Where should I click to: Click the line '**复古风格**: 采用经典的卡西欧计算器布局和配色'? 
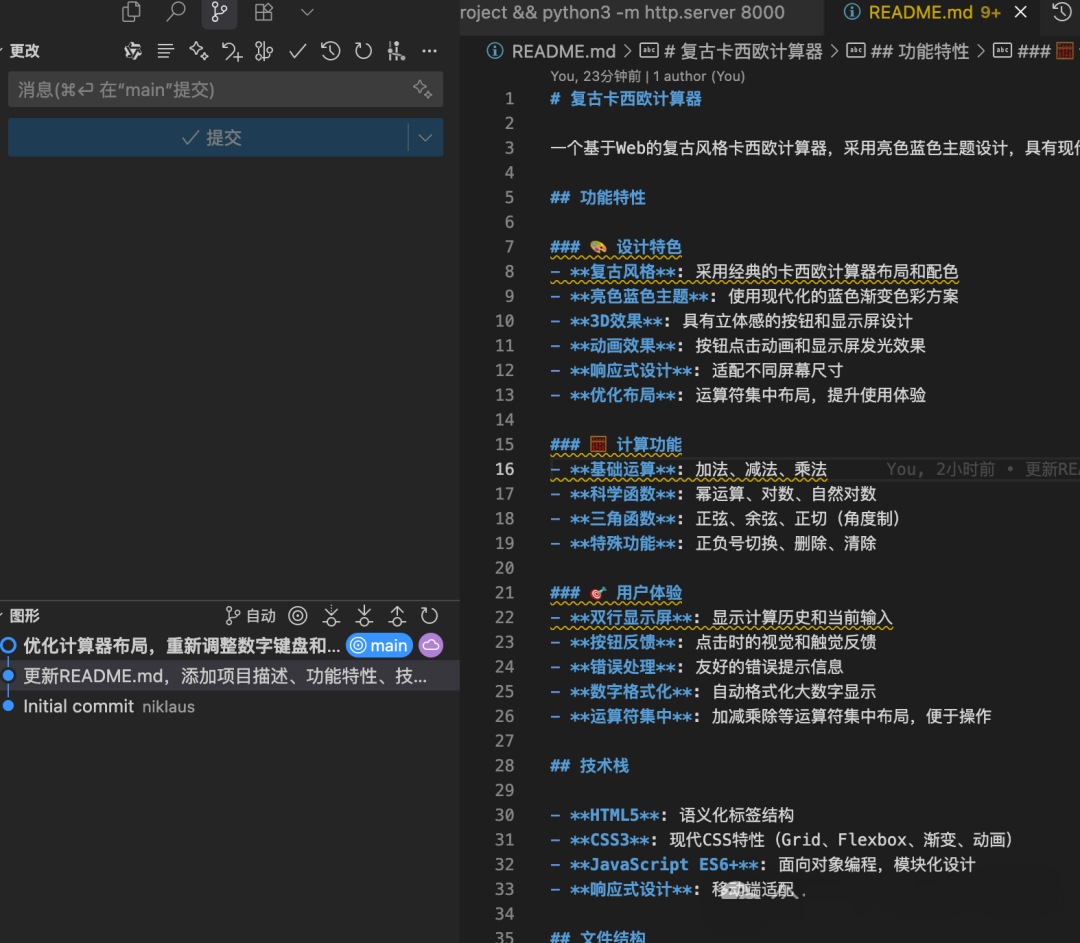click(754, 272)
